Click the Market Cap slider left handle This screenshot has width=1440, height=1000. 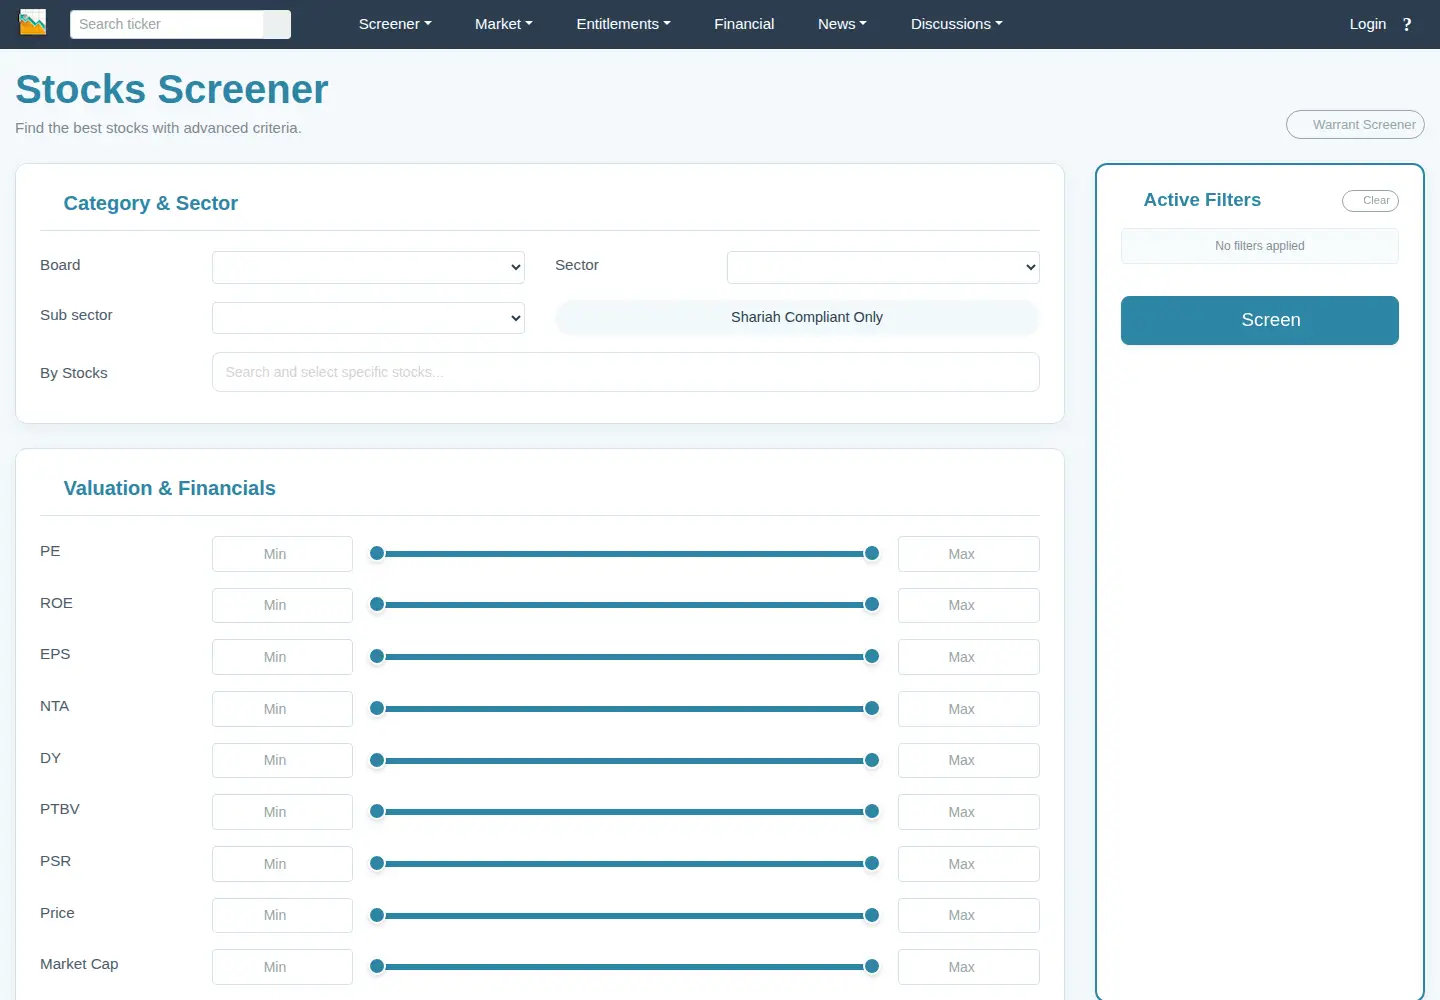point(377,966)
